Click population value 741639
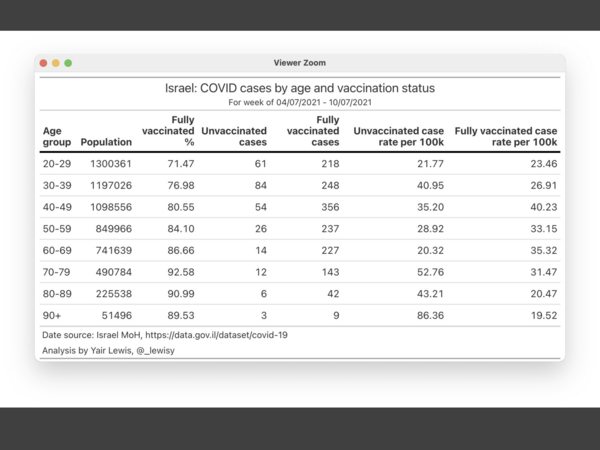 click(114, 250)
